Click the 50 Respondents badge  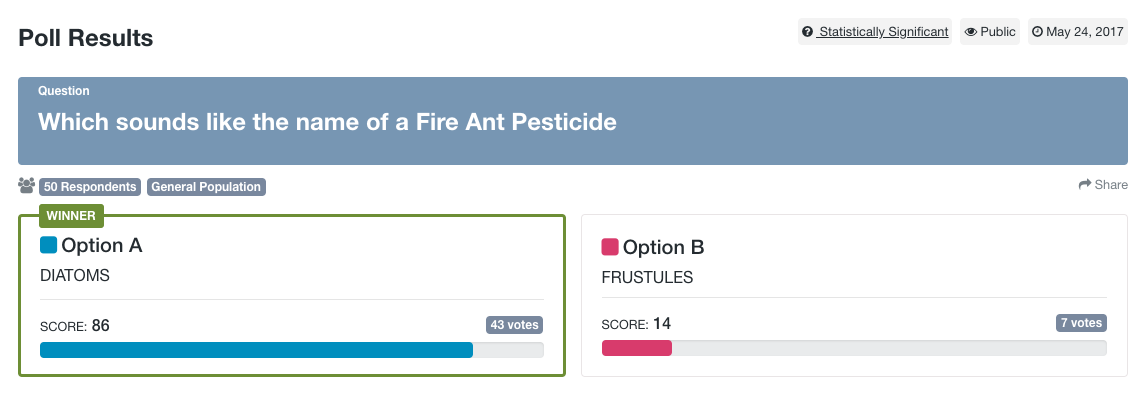point(90,187)
